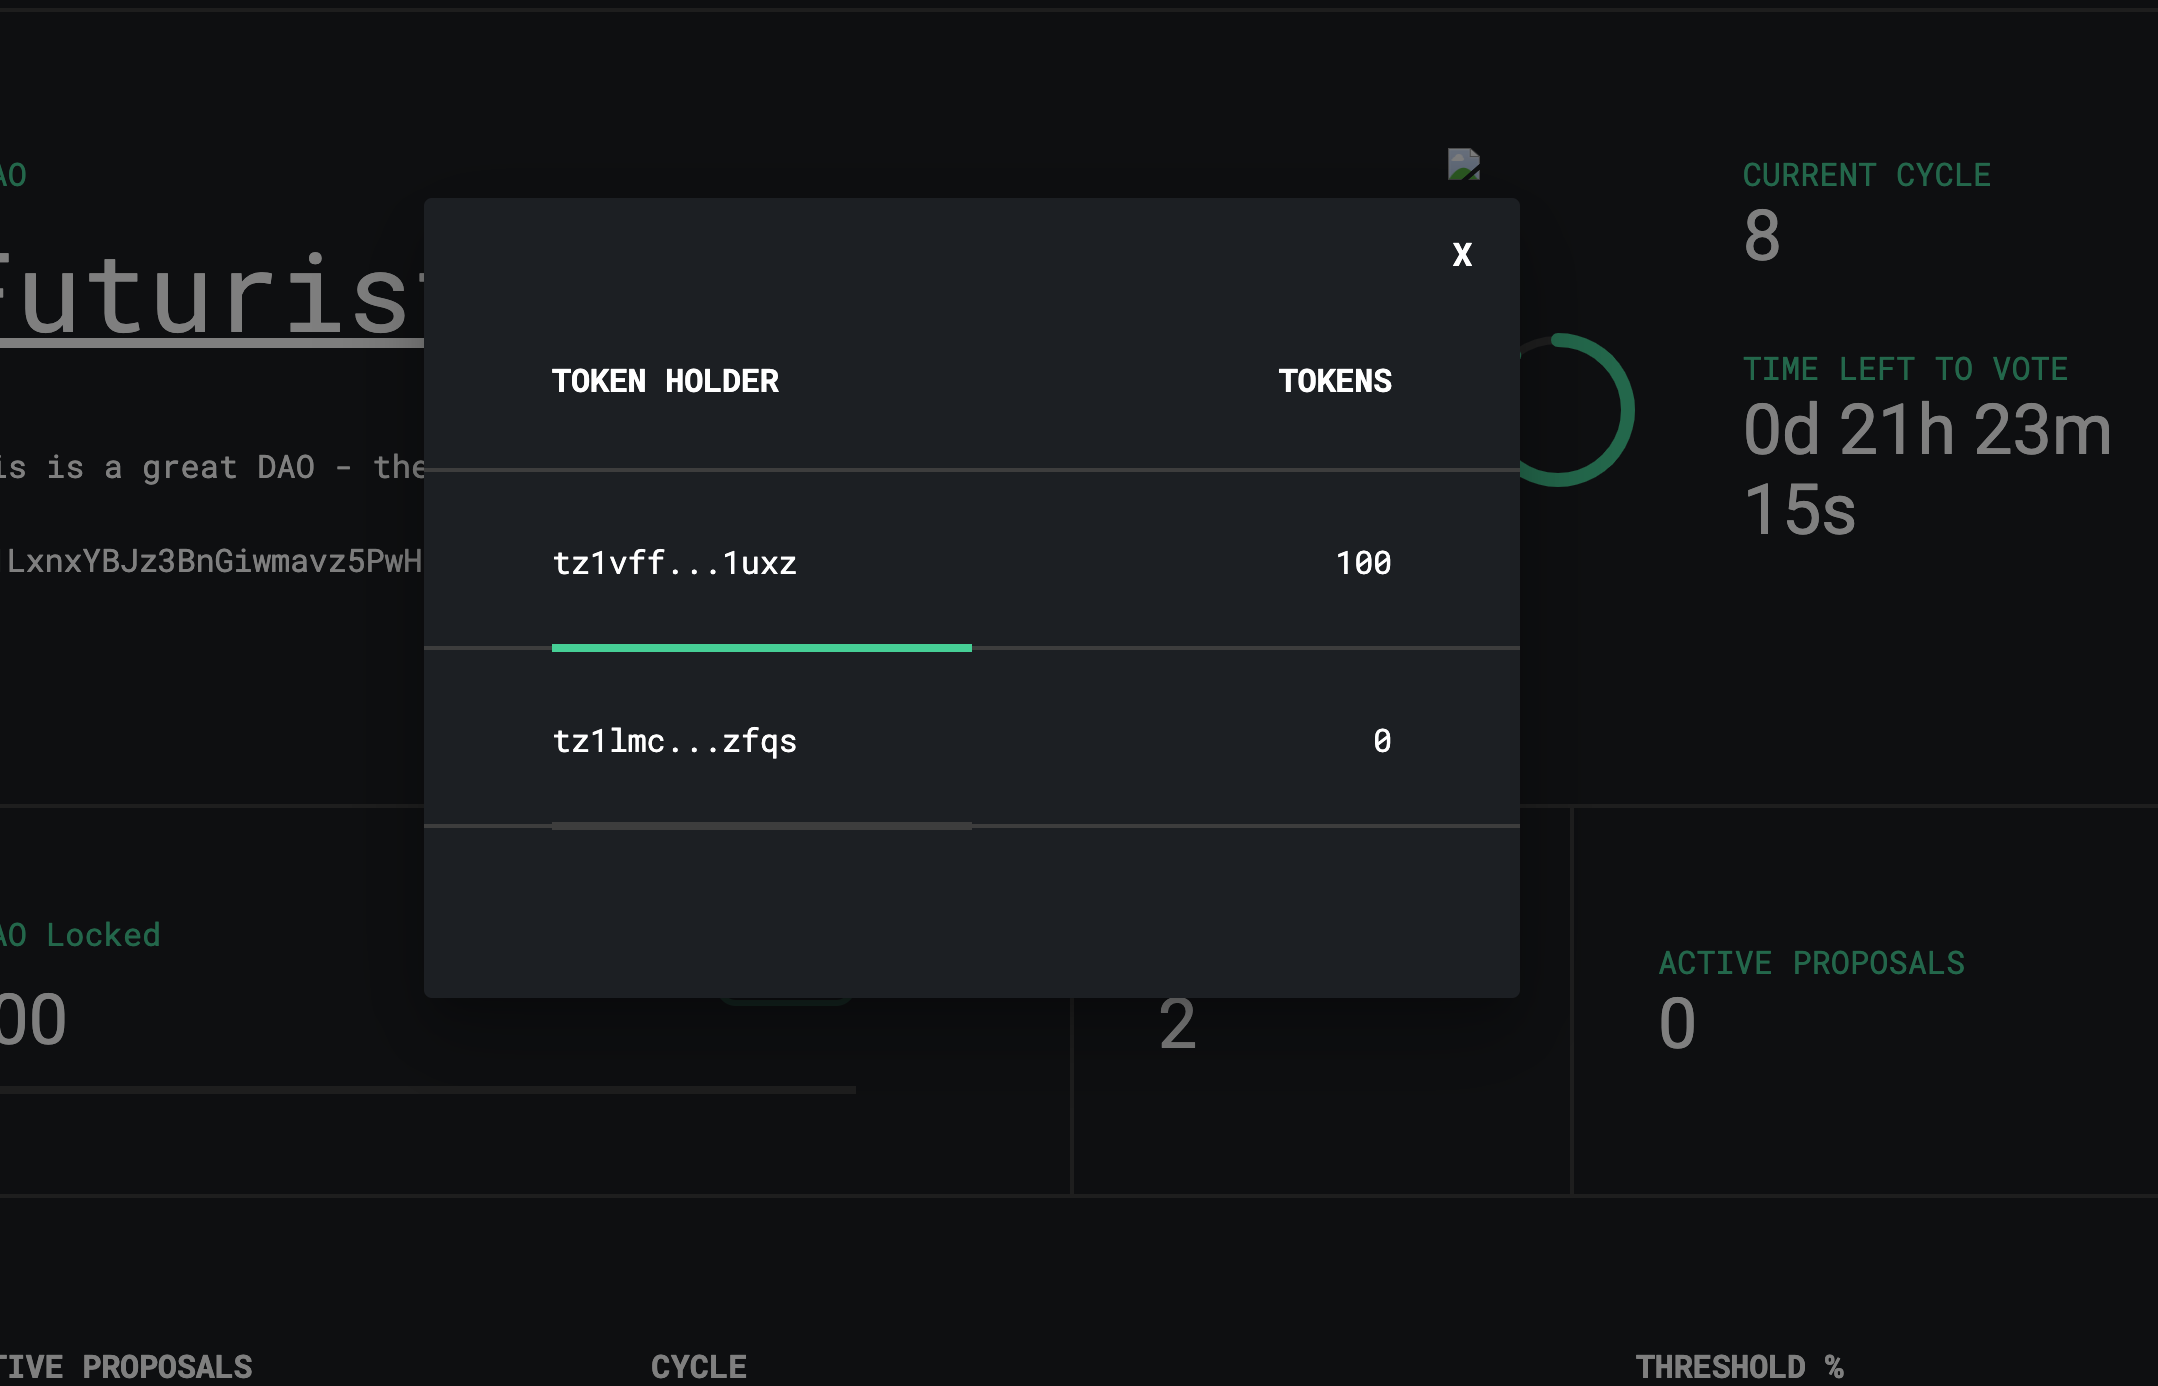Click the broken DAO logo image icon

[1463, 166]
